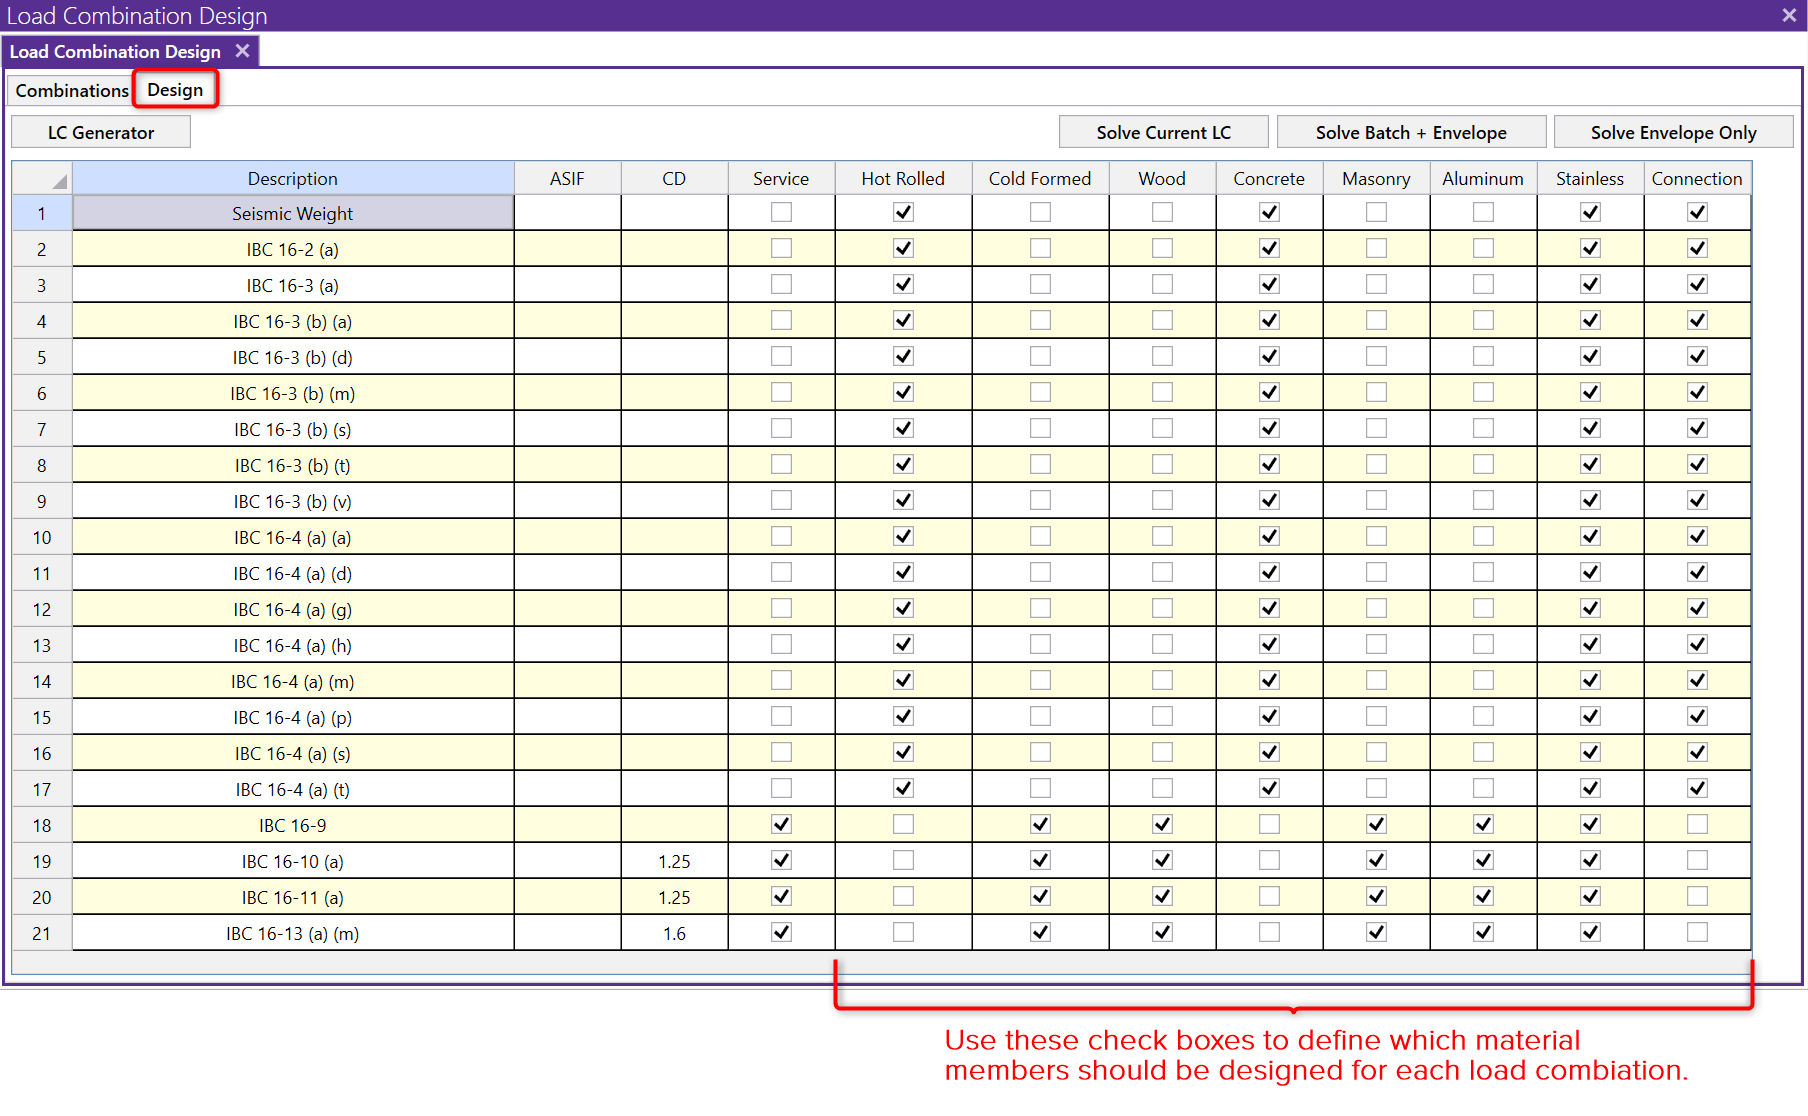Click the ASIF cell for IBC 16-9

pyautogui.click(x=567, y=825)
